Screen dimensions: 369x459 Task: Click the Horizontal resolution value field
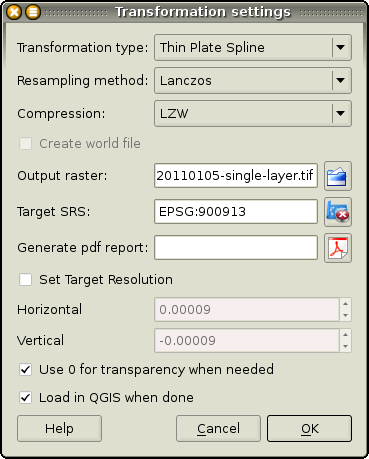pos(247,310)
